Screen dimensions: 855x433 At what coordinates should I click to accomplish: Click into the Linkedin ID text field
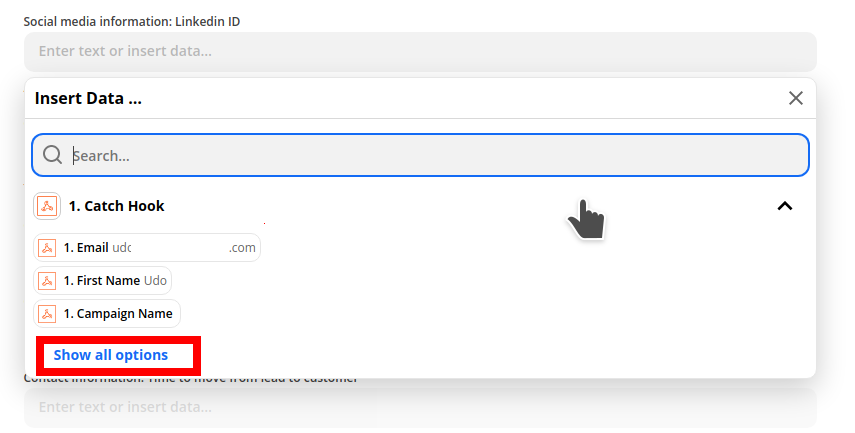420,51
